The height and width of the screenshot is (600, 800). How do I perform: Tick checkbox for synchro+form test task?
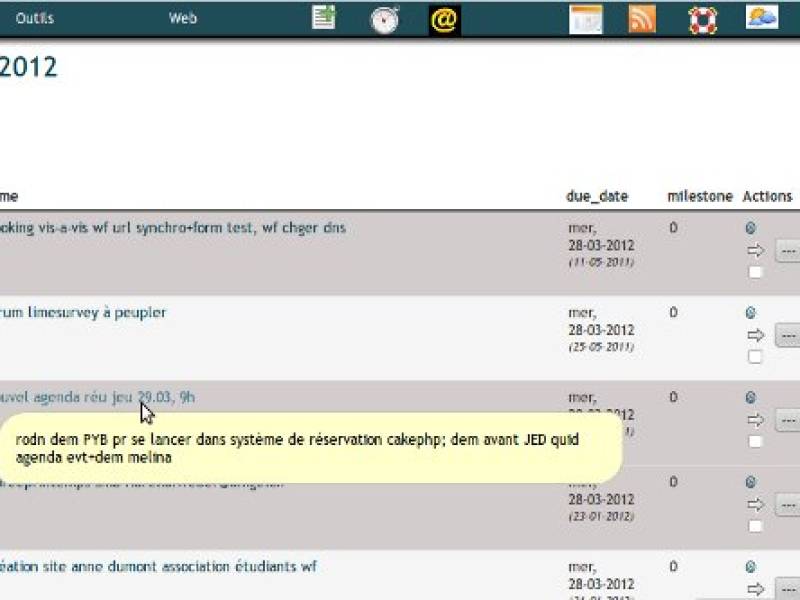tap(755, 272)
